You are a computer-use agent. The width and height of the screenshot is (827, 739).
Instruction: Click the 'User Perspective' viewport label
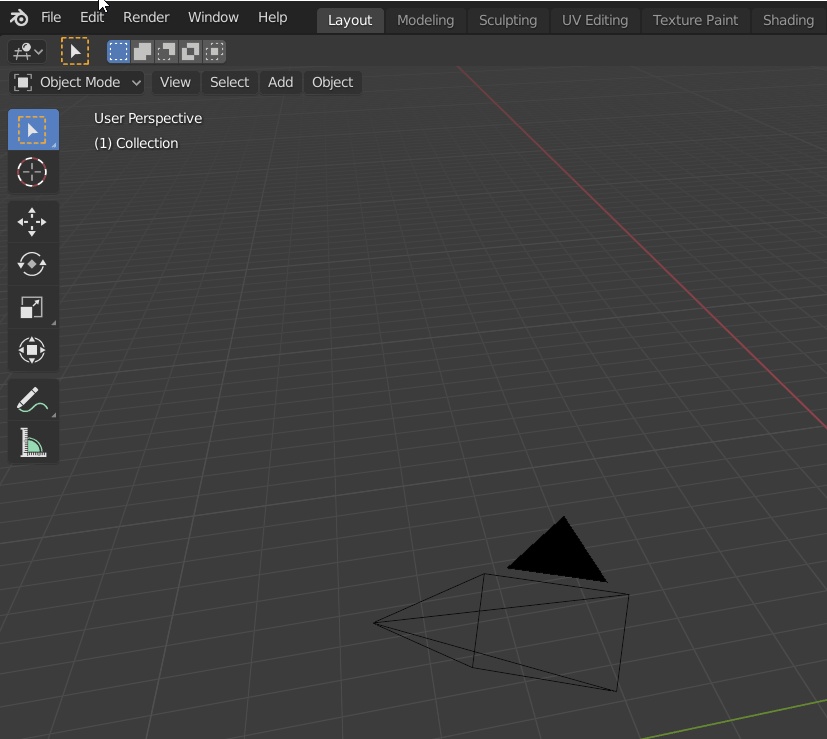pos(148,118)
